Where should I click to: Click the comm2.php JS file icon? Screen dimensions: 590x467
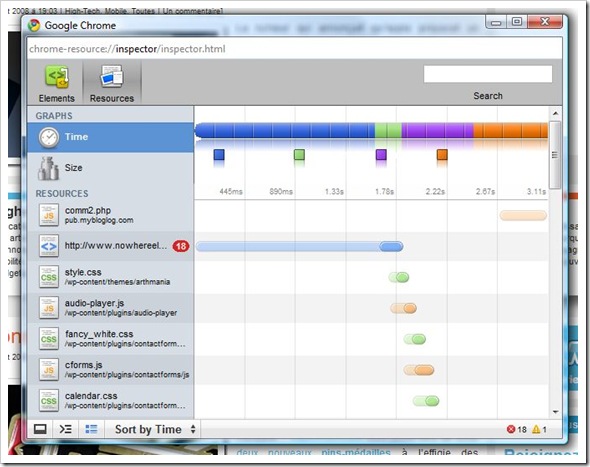(49, 215)
